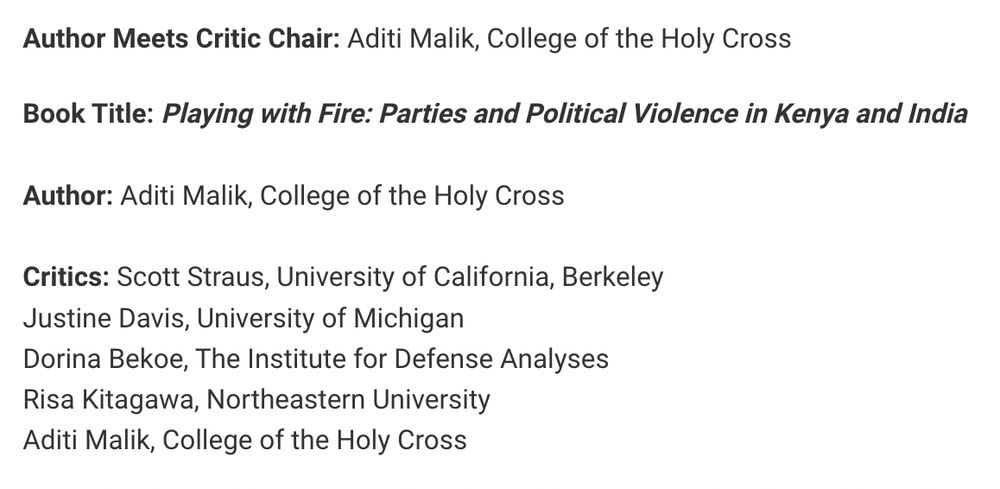1000x489 pixels.
Task: Click 'The Institute for Defense Analyses' text
Action: pos(402,359)
